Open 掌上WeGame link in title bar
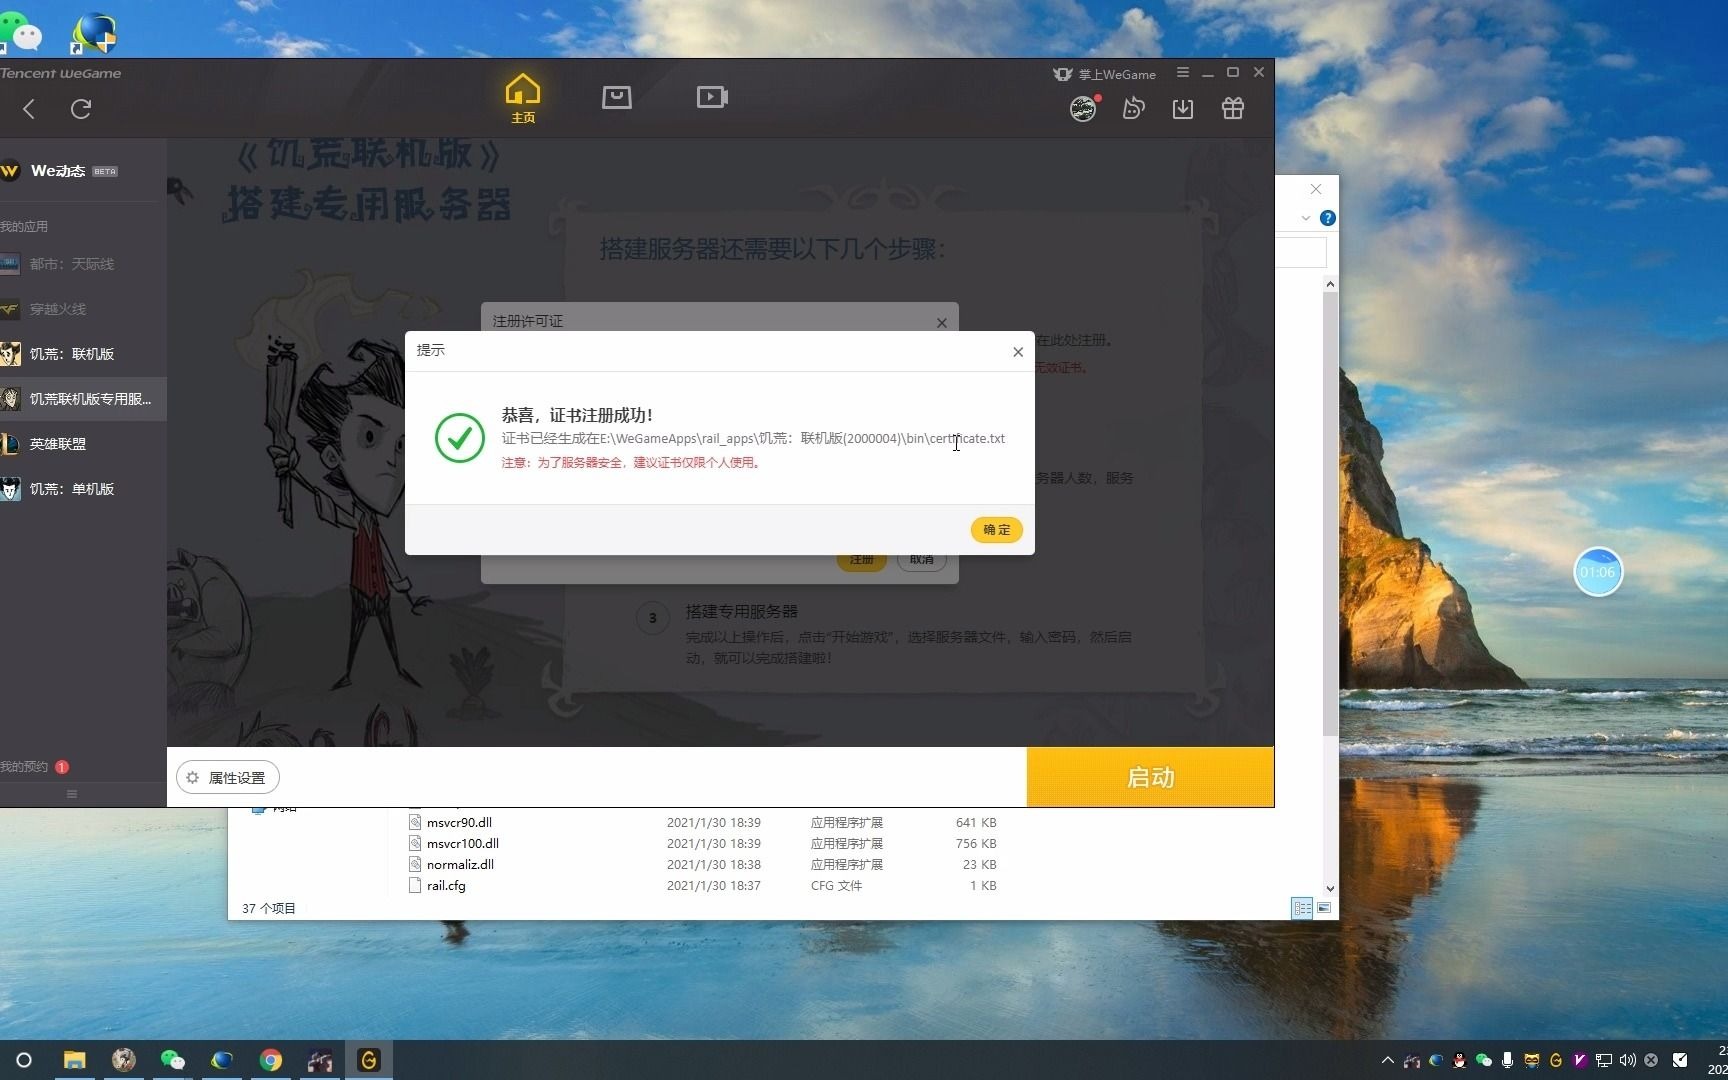 tap(1105, 74)
